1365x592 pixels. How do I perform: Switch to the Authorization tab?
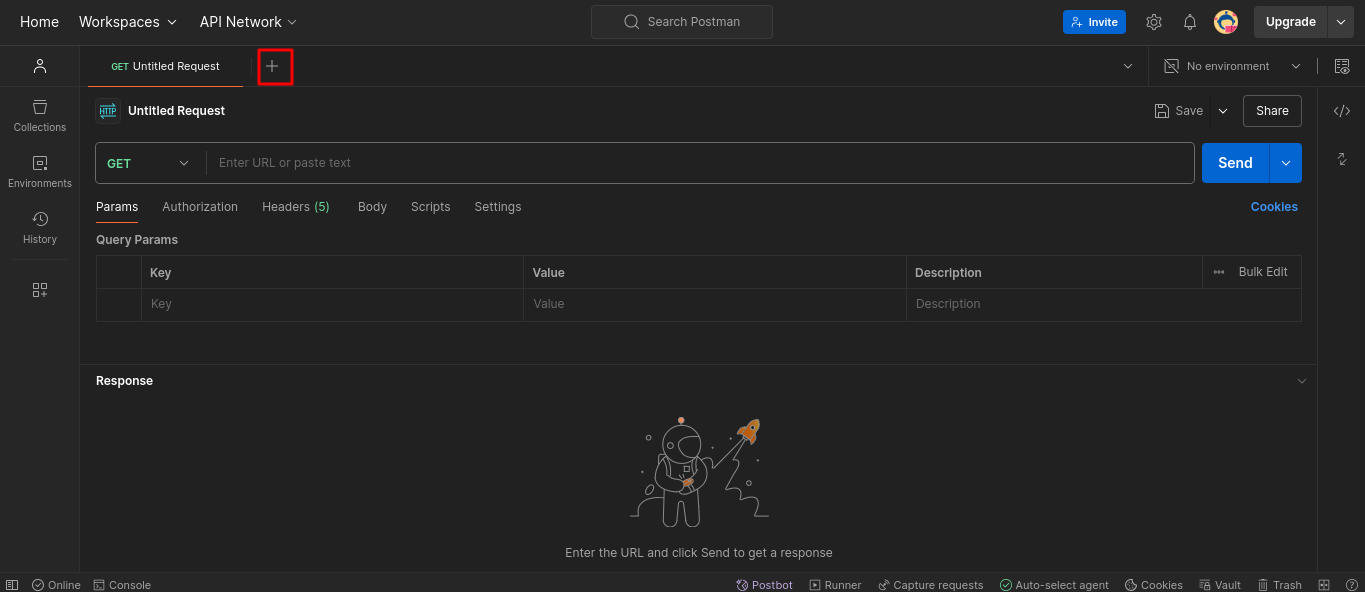200,207
